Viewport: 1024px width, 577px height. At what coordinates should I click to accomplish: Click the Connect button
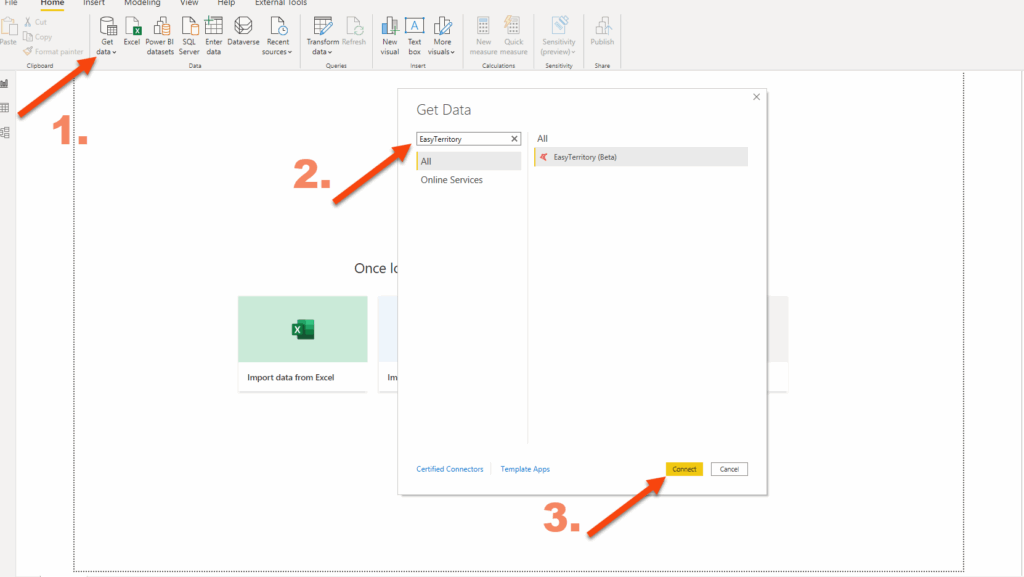click(x=684, y=469)
